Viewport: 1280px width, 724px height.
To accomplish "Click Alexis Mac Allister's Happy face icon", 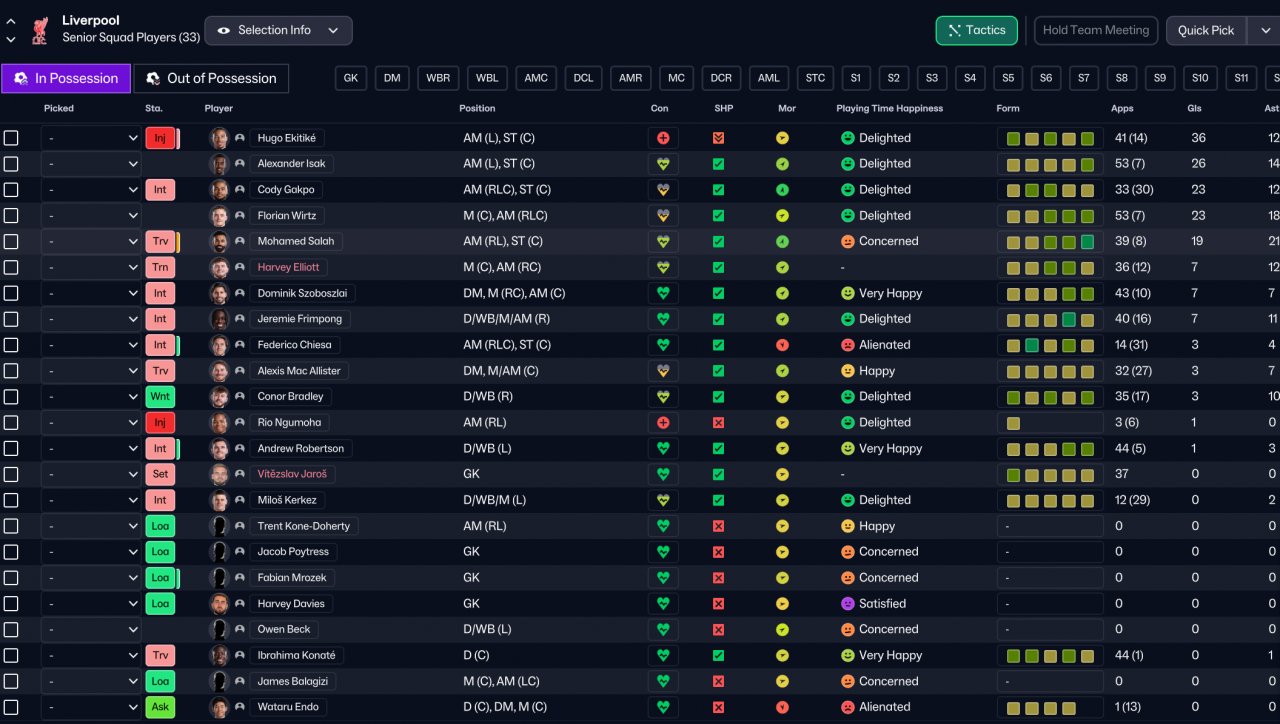I will click(x=848, y=371).
